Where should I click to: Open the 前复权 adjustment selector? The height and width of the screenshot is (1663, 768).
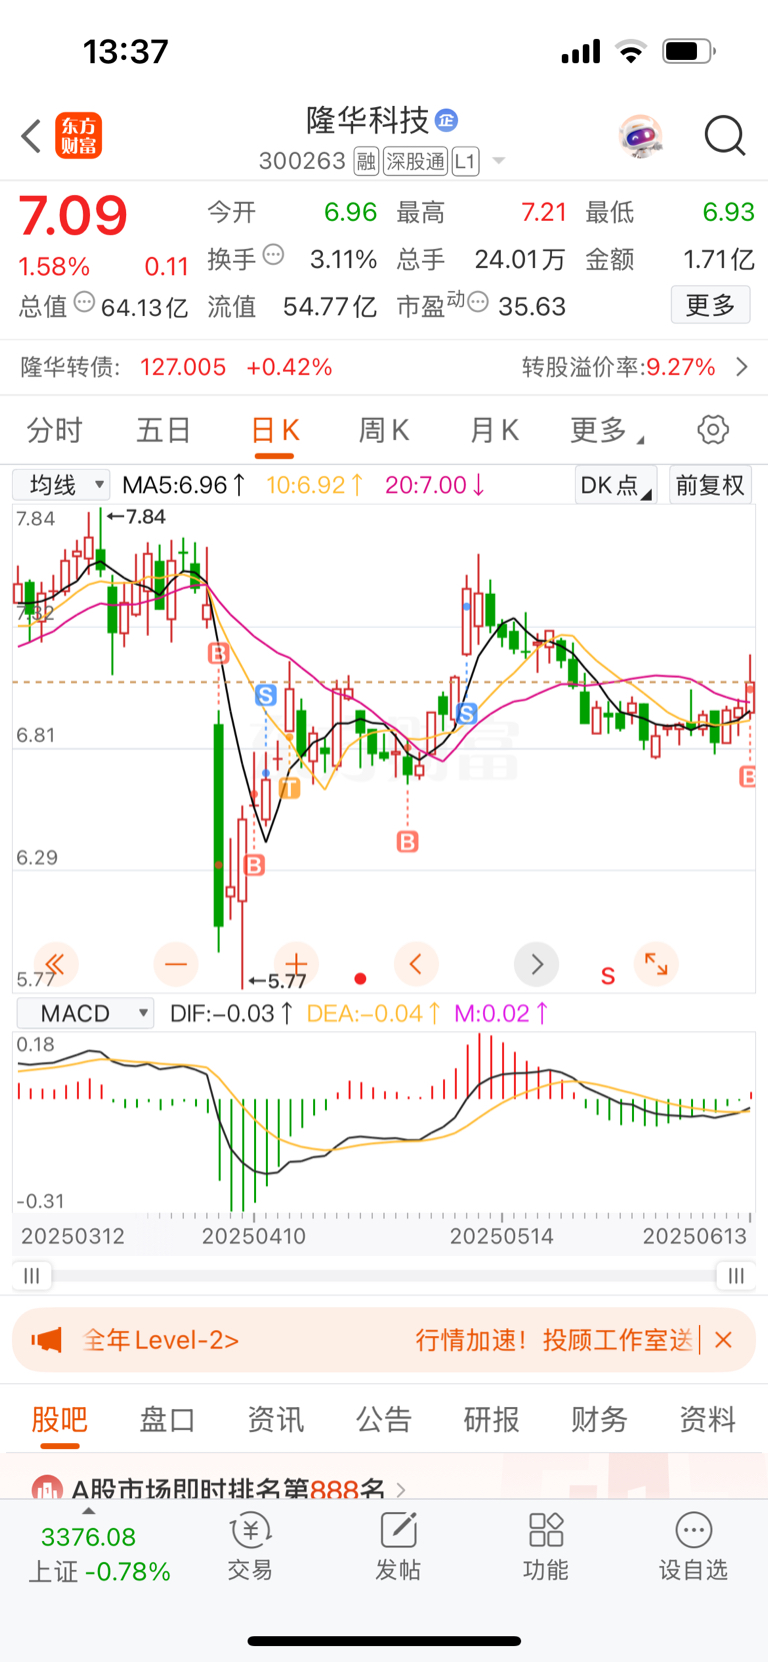(710, 485)
